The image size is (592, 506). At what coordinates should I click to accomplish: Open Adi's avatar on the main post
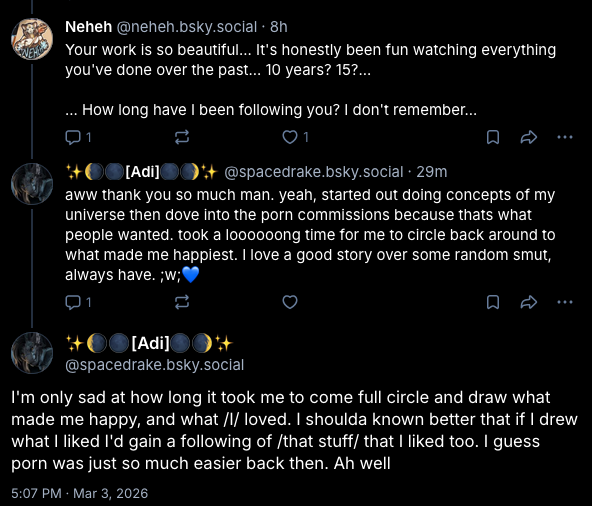32,353
